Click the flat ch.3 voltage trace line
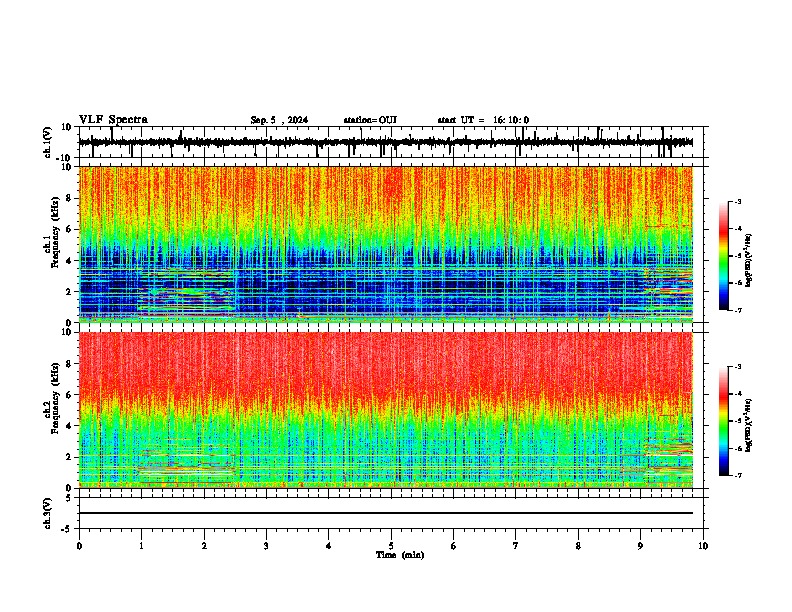The image size is (792, 612). click(386, 513)
